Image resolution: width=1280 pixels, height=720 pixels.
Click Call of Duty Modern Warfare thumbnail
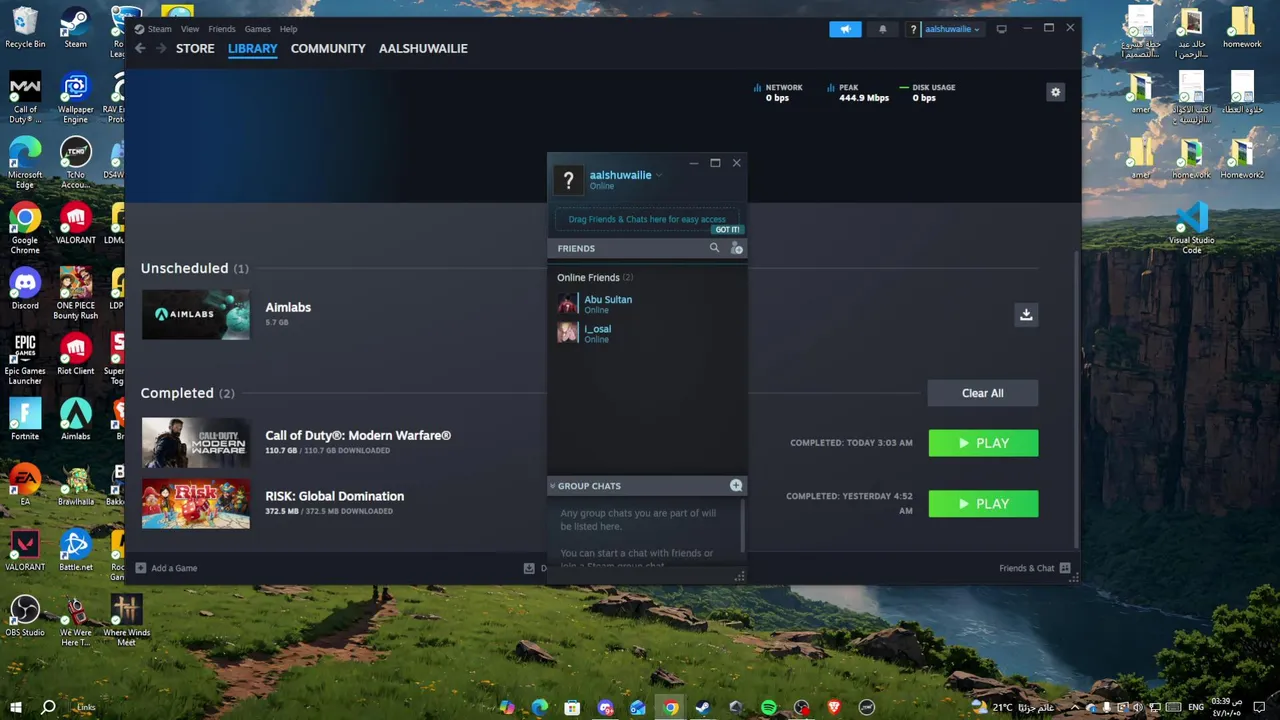(196, 443)
